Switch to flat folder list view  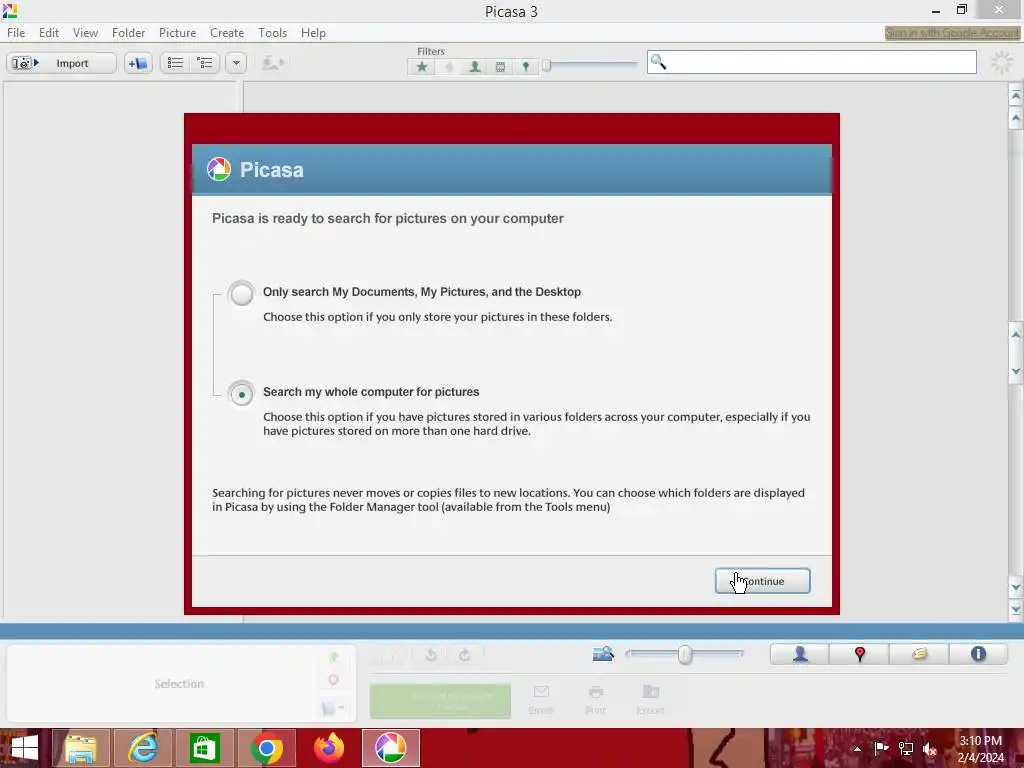[175, 63]
